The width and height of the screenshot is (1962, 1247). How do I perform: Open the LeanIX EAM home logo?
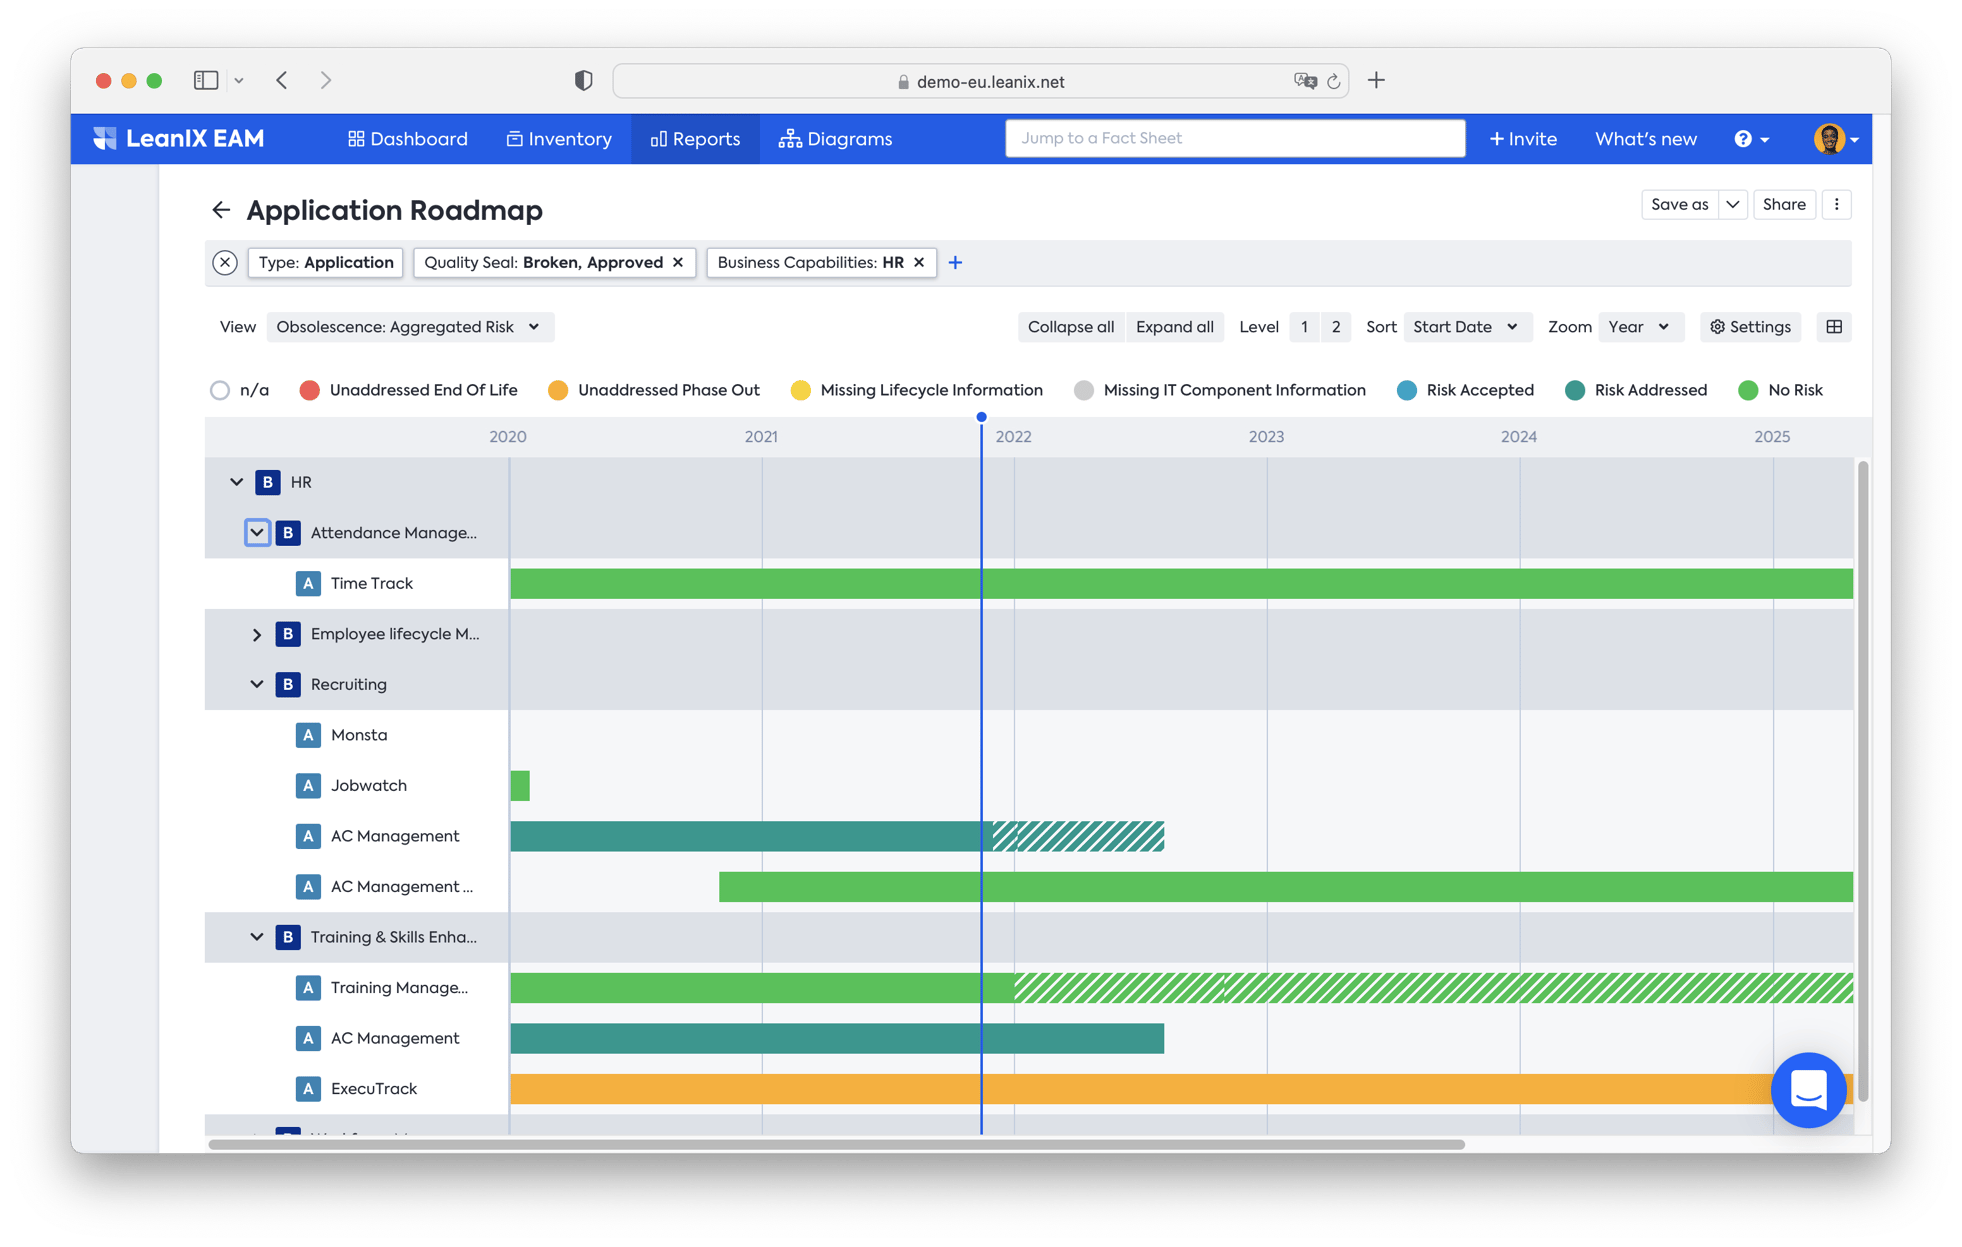click(180, 138)
